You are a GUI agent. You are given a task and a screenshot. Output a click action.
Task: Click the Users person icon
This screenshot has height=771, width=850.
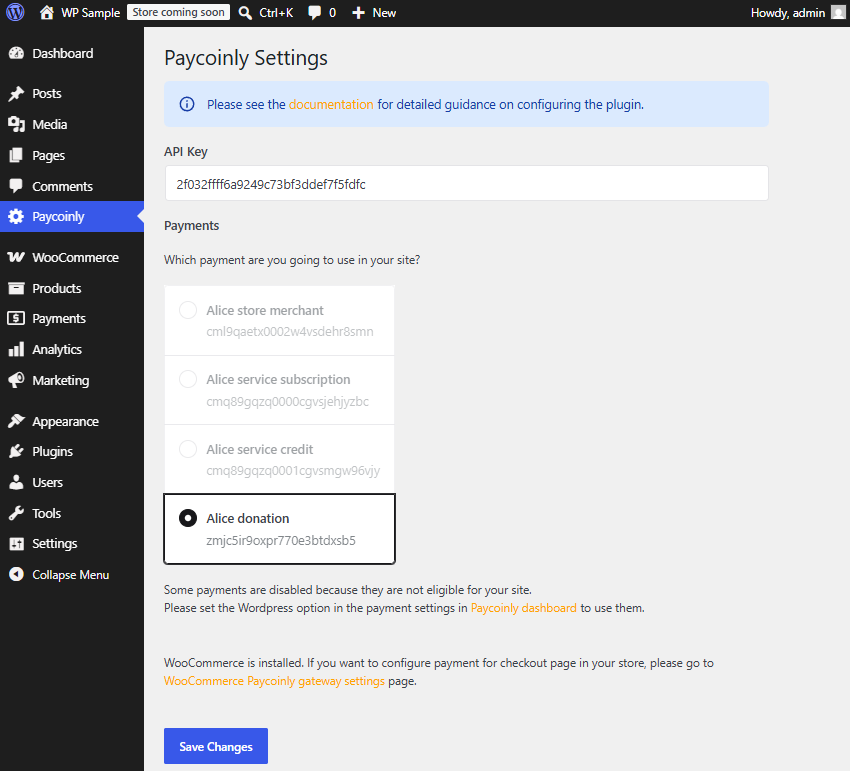tap(16, 482)
